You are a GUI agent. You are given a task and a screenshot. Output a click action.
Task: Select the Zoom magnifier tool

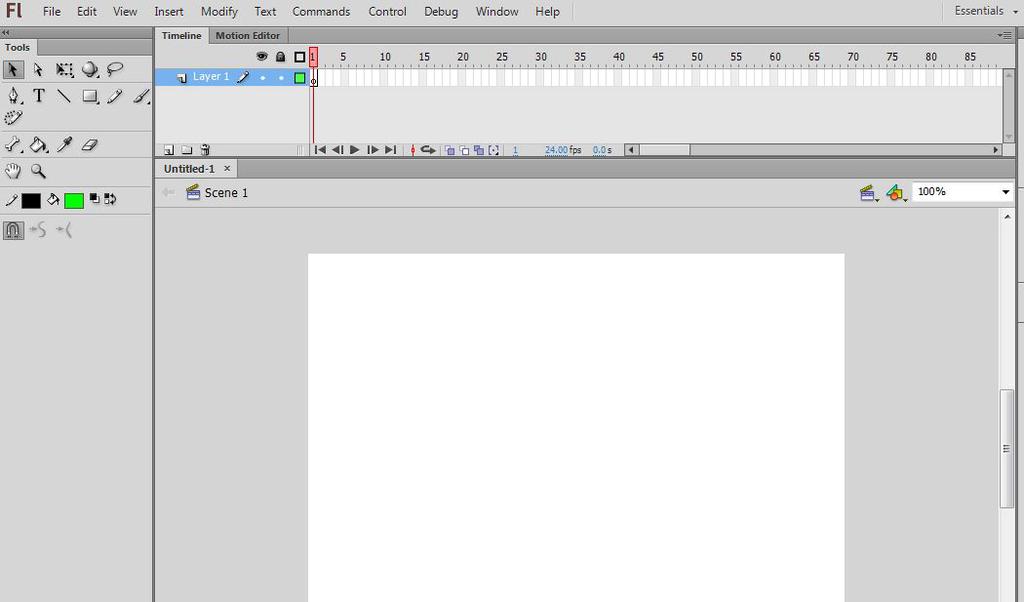point(39,171)
